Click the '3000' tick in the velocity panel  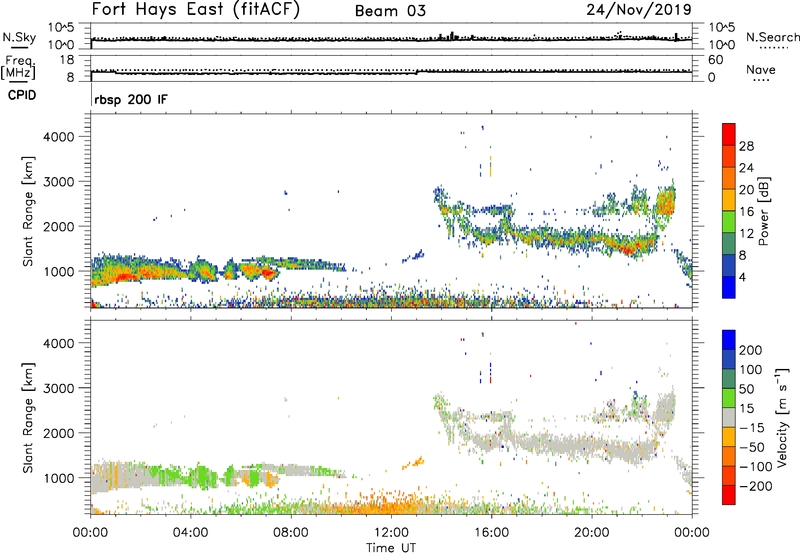[59, 388]
